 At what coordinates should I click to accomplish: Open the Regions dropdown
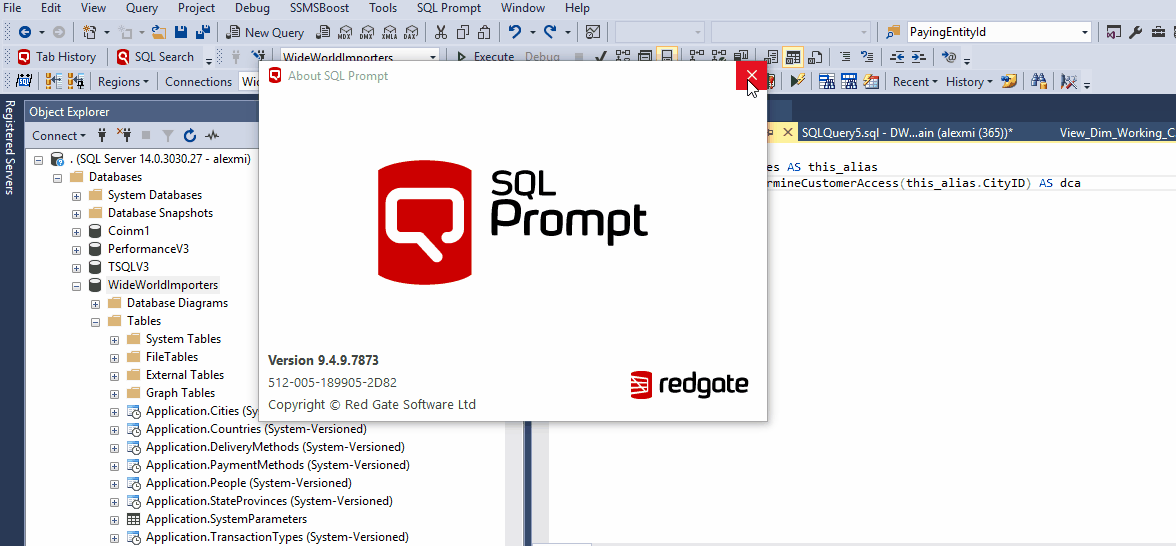(x=123, y=82)
